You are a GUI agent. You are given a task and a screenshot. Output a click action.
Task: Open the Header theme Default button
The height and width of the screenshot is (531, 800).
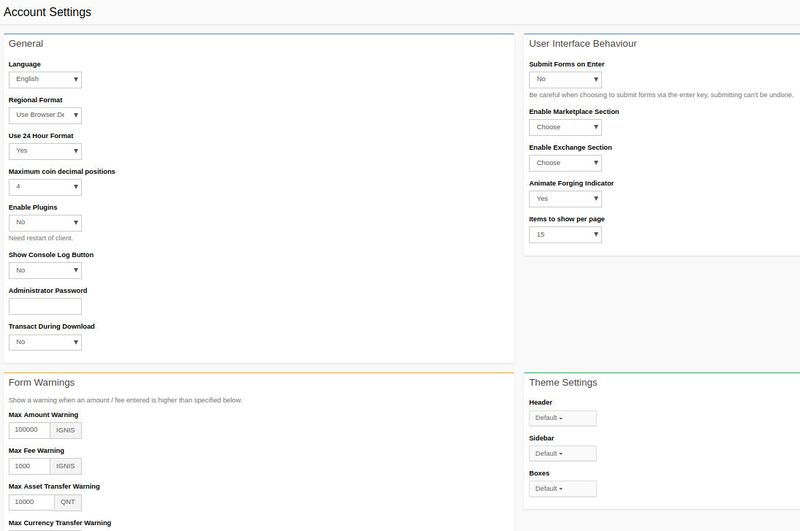[x=562, y=418]
